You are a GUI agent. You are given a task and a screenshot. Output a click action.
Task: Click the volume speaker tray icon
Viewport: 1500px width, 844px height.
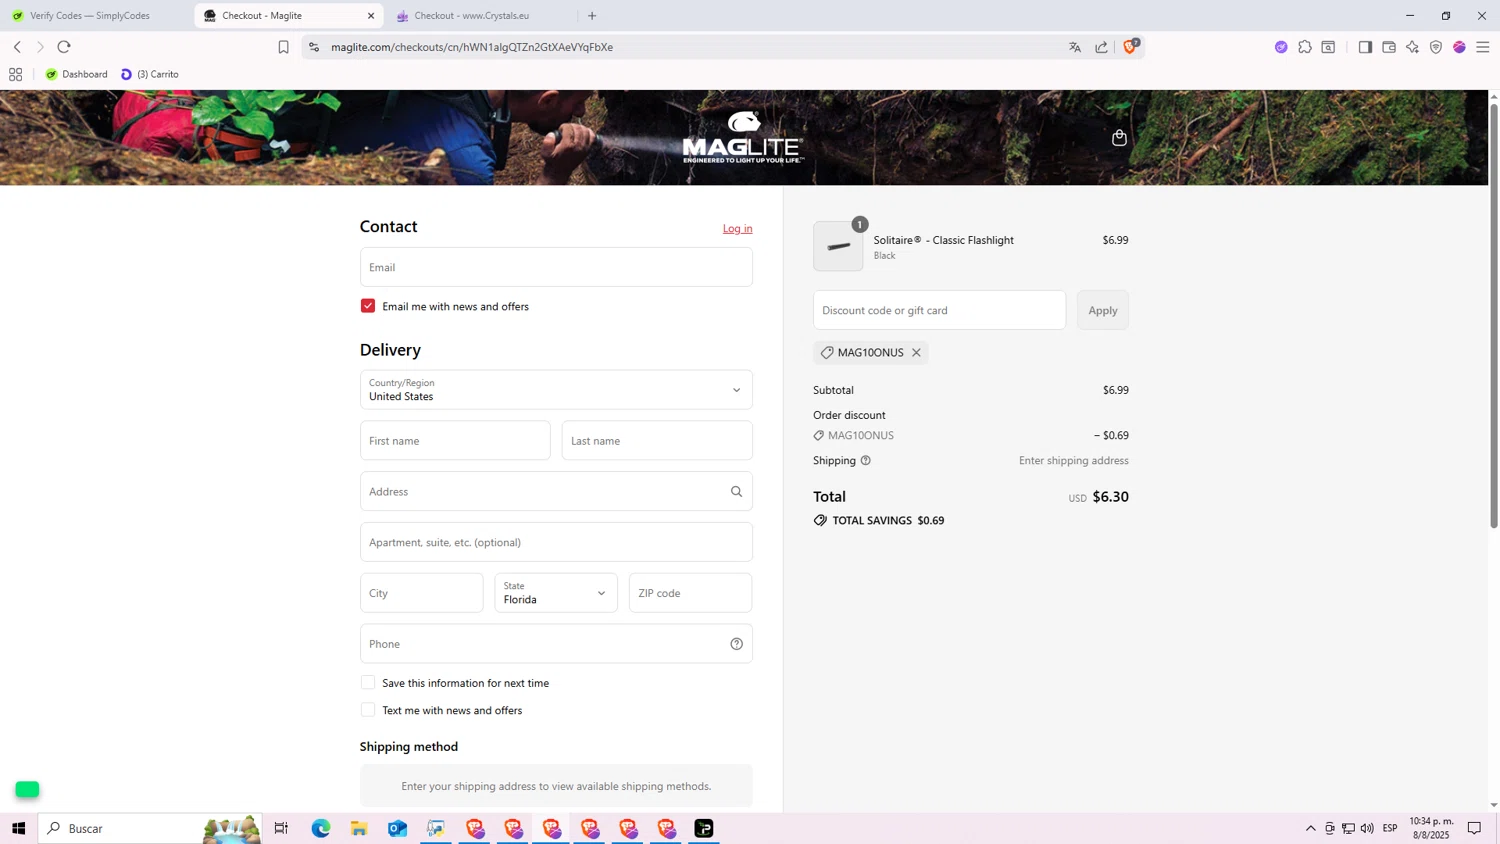[1367, 828]
